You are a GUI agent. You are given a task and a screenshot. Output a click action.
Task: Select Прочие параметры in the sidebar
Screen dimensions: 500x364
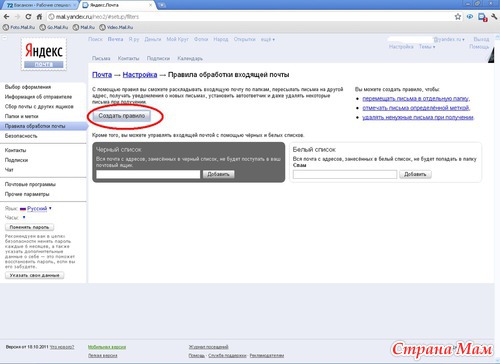27,194
